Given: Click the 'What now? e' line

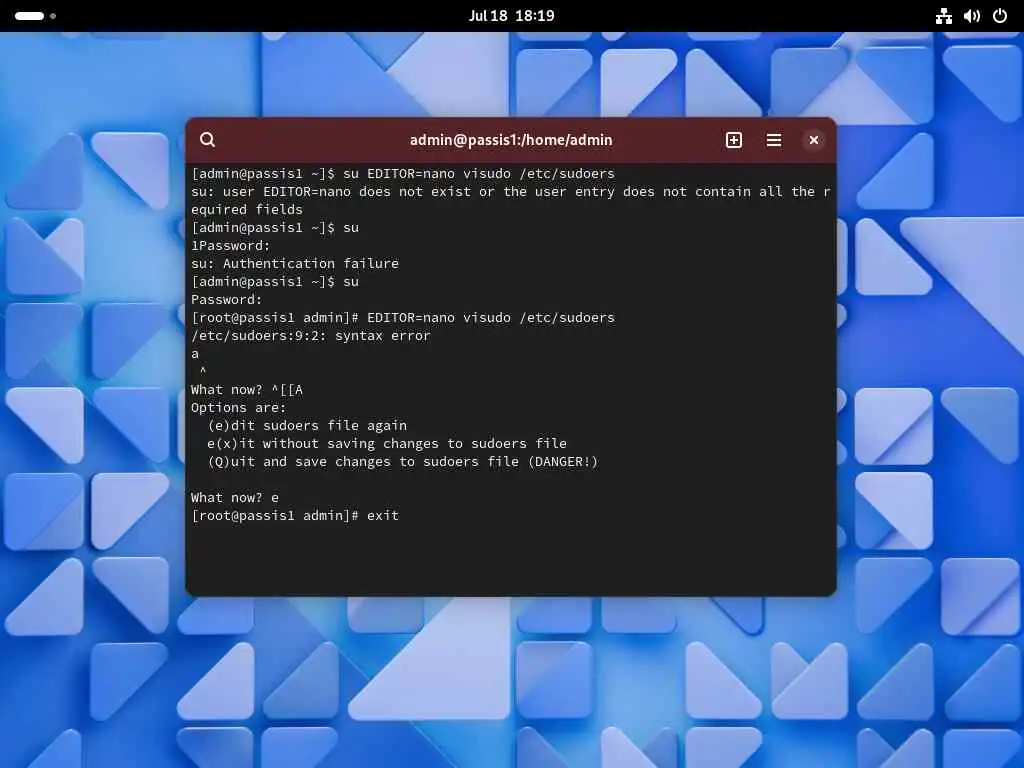Looking at the screenshot, I should [x=235, y=498].
